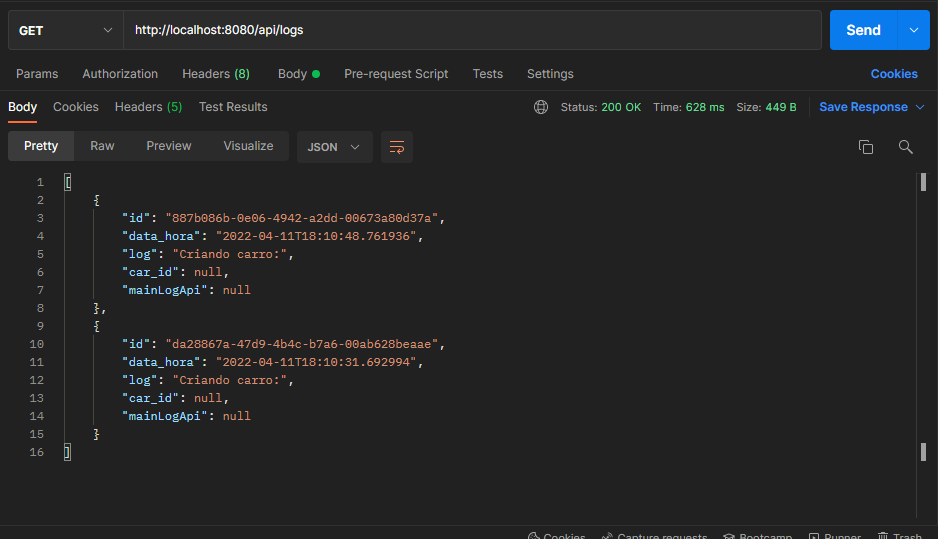Open the Authorization tab
This screenshot has width=938, height=539.
click(120, 74)
